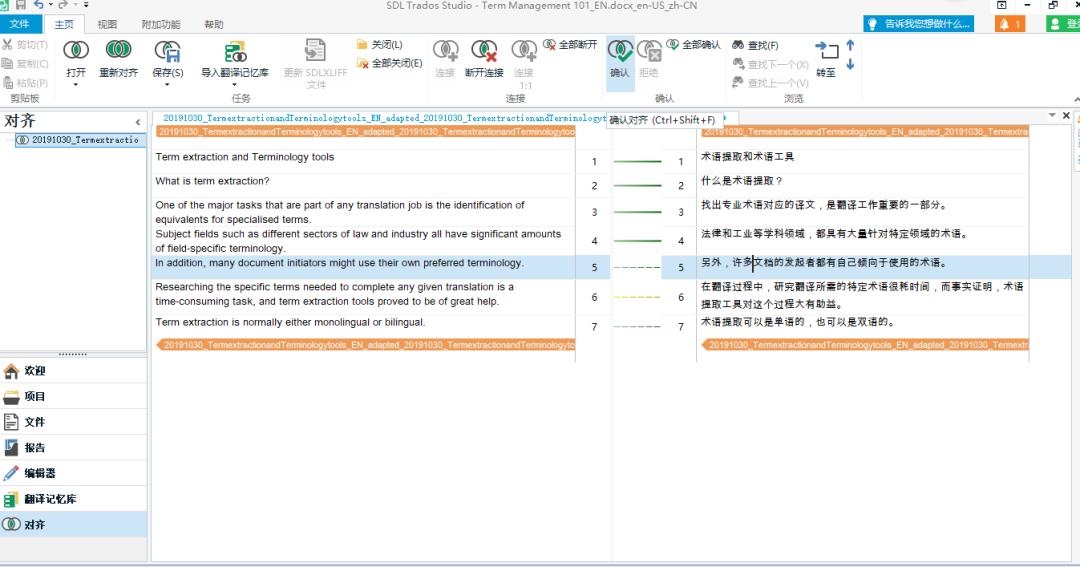Click target segment '术语提取可以是单语的，也可以是双语的。'

[x=798, y=322]
